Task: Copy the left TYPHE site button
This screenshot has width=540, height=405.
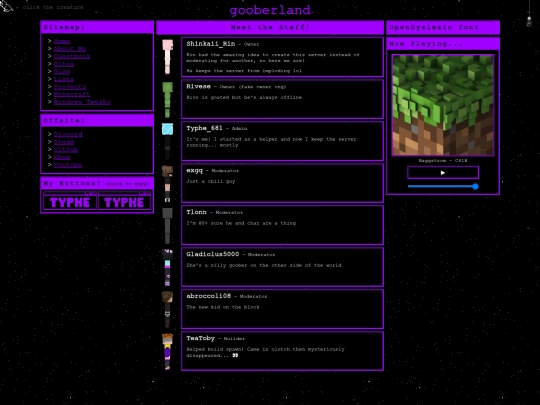Action: click(x=70, y=201)
